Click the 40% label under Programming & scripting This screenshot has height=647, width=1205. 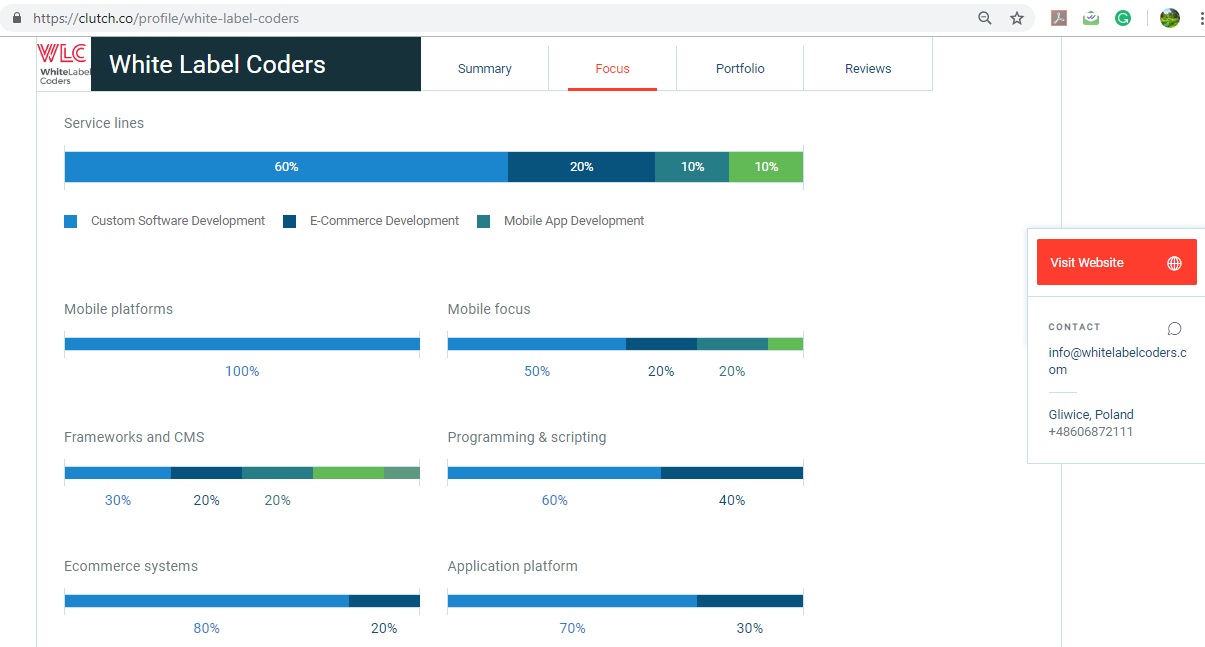click(x=732, y=500)
